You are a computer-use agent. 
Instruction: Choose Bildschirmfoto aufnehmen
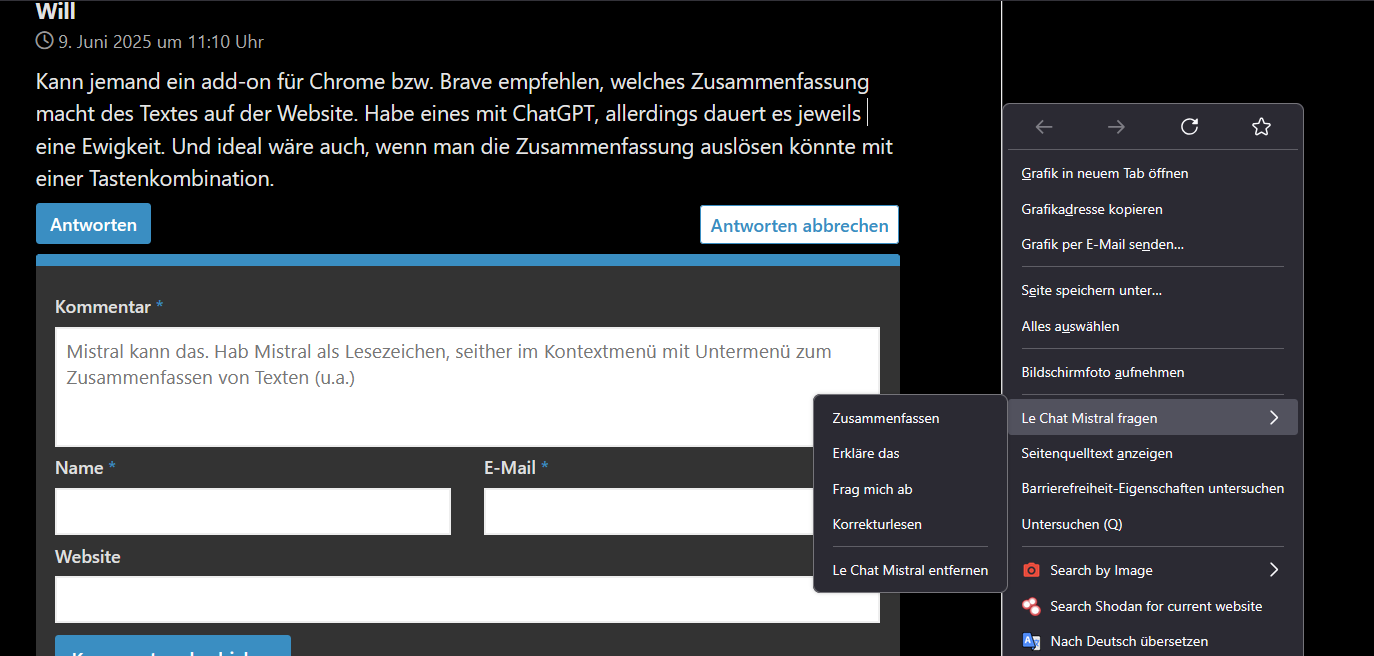(x=1102, y=372)
